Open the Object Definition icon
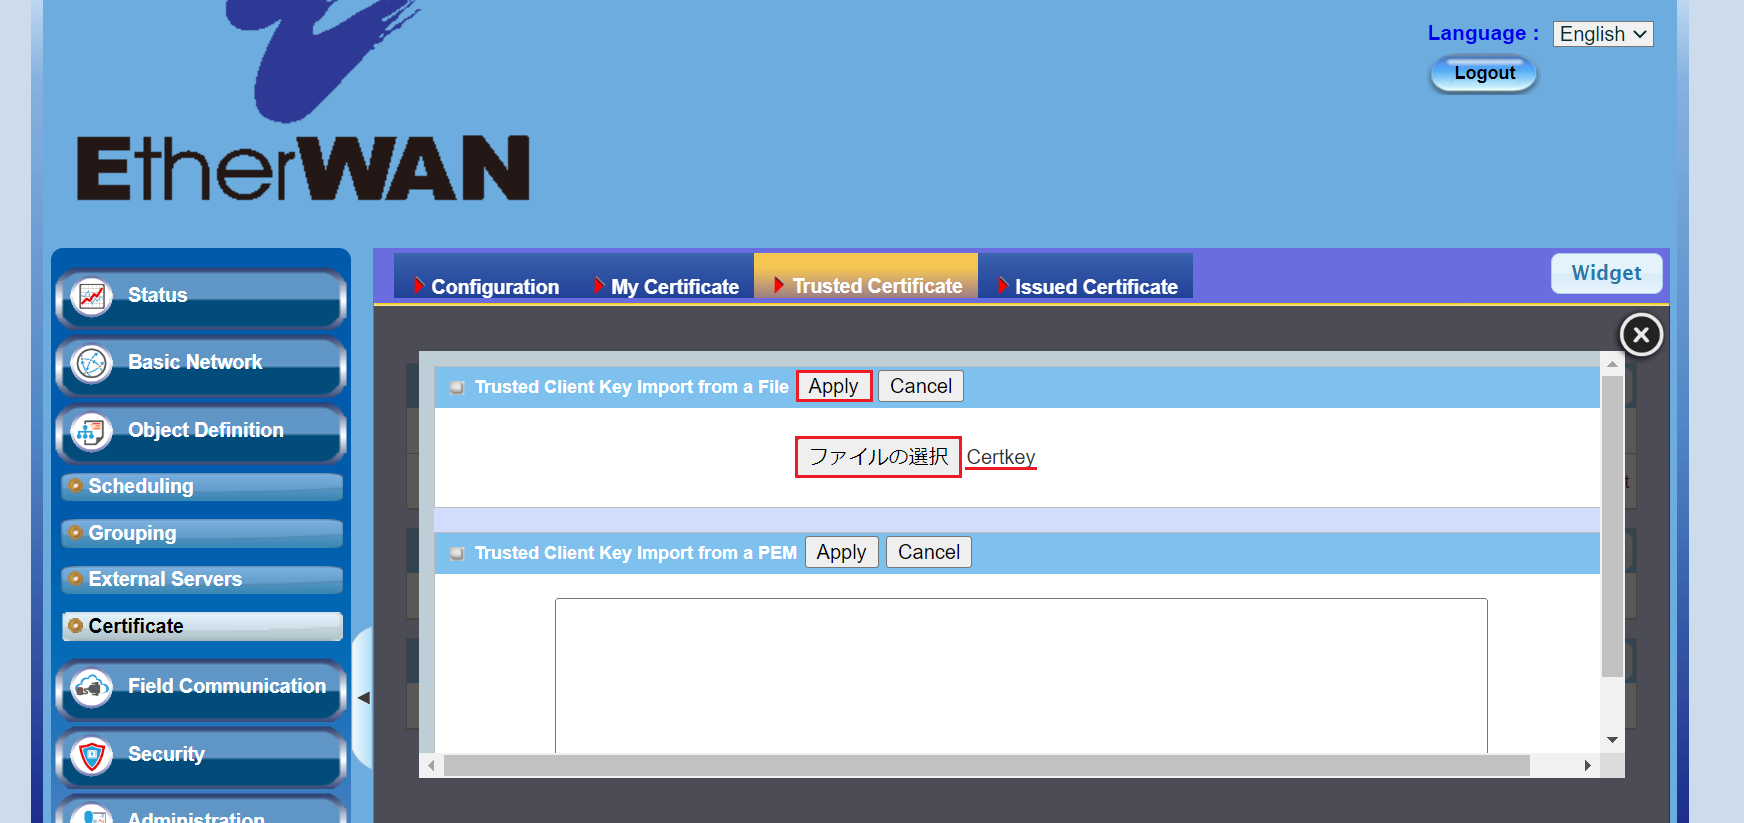The image size is (1744, 823). tap(91, 432)
